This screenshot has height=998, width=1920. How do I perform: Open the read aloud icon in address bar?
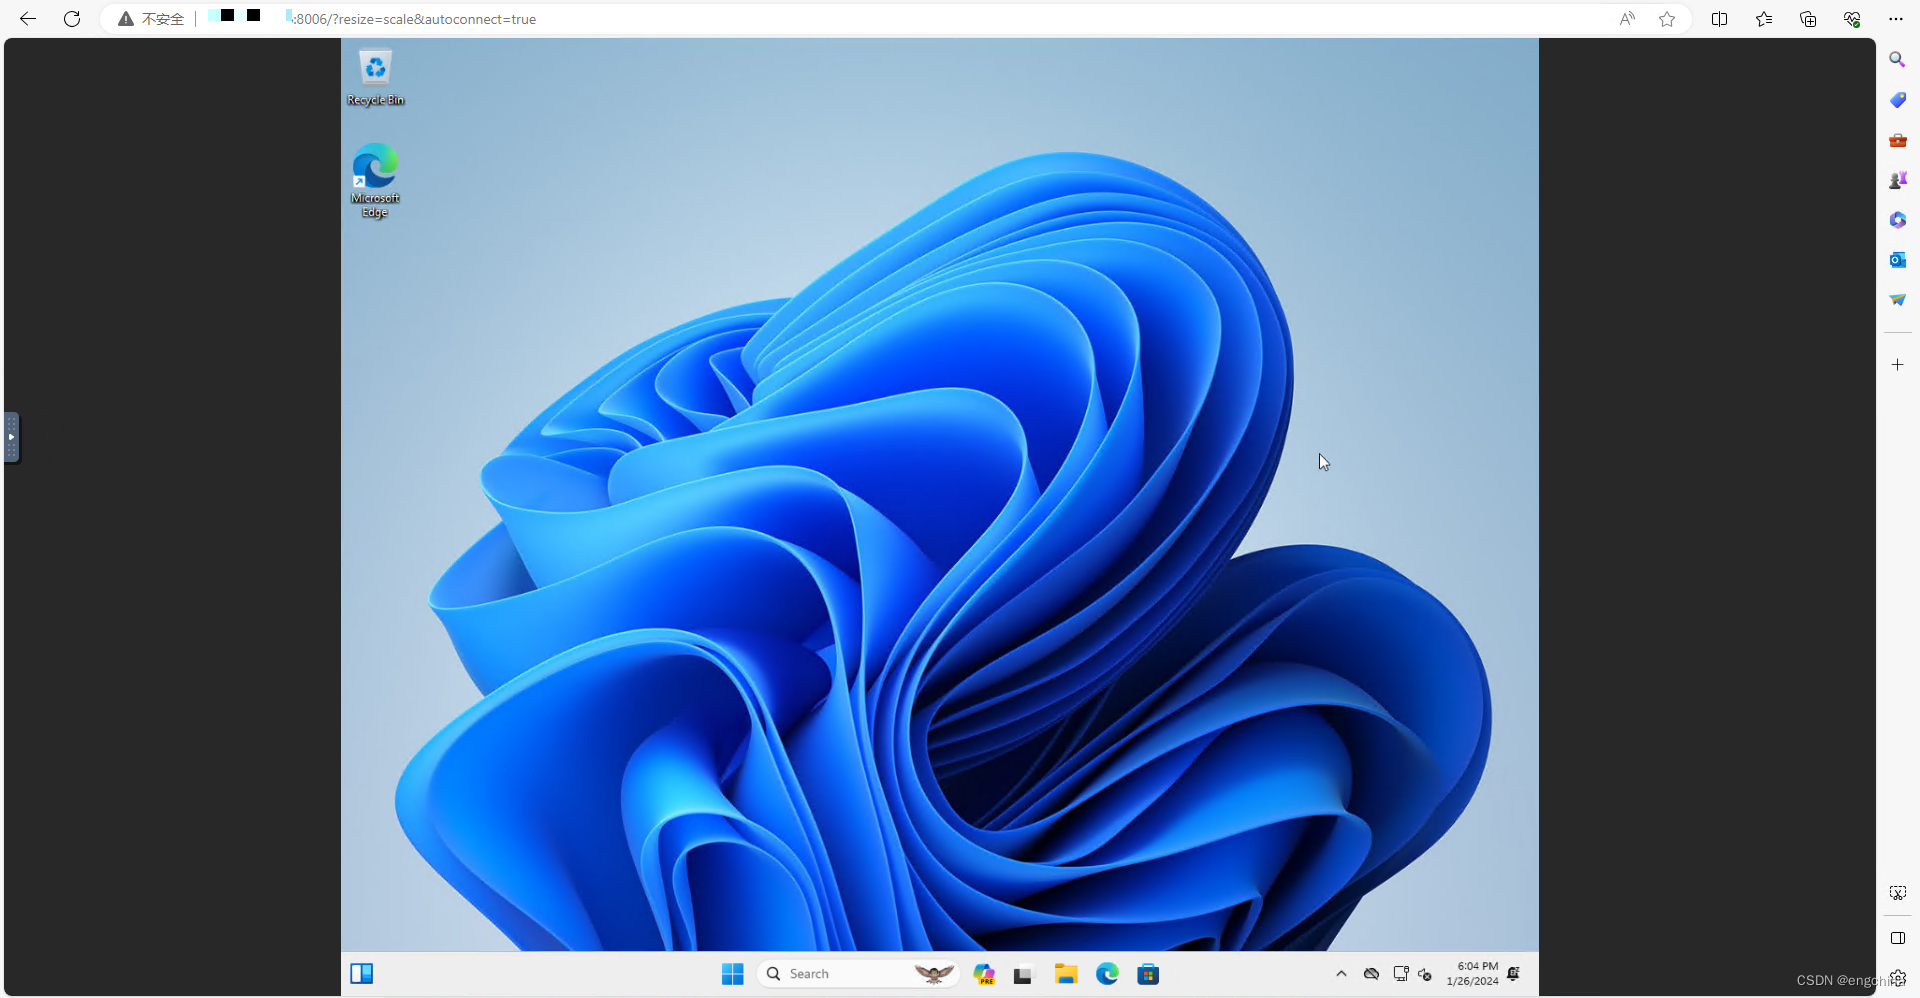tap(1627, 19)
